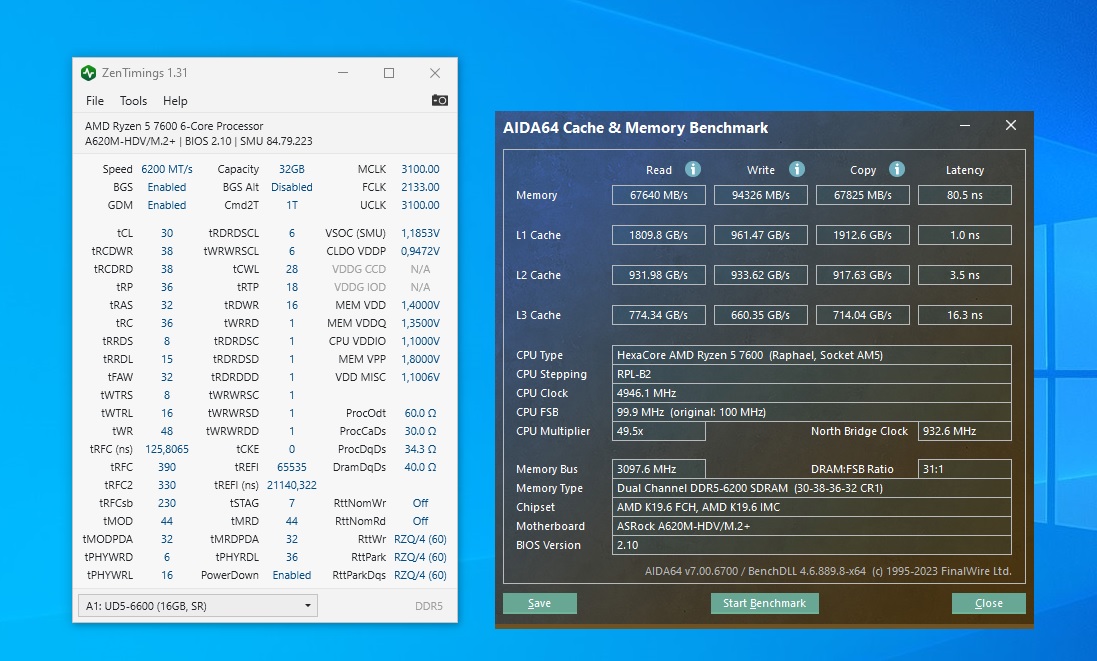
Task: Click the tREFI (ns) 21140,322 value
Action: point(292,485)
